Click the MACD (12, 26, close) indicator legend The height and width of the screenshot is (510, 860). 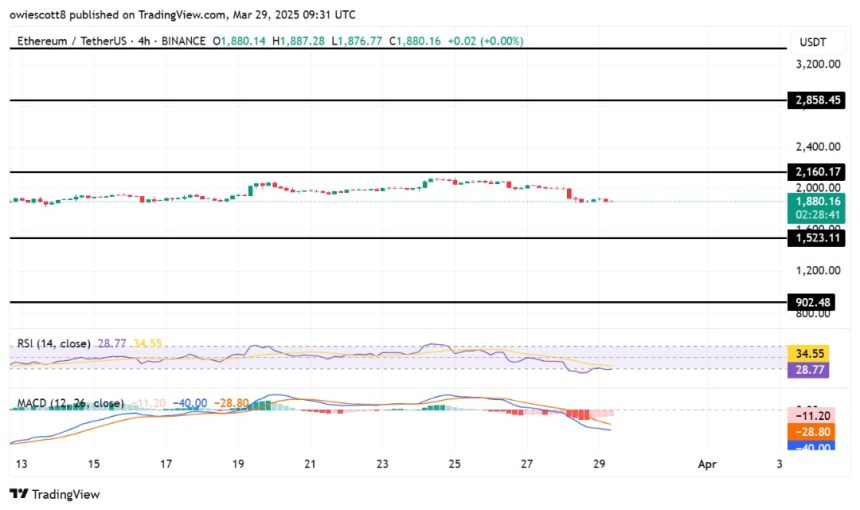(x=68, y=403)
